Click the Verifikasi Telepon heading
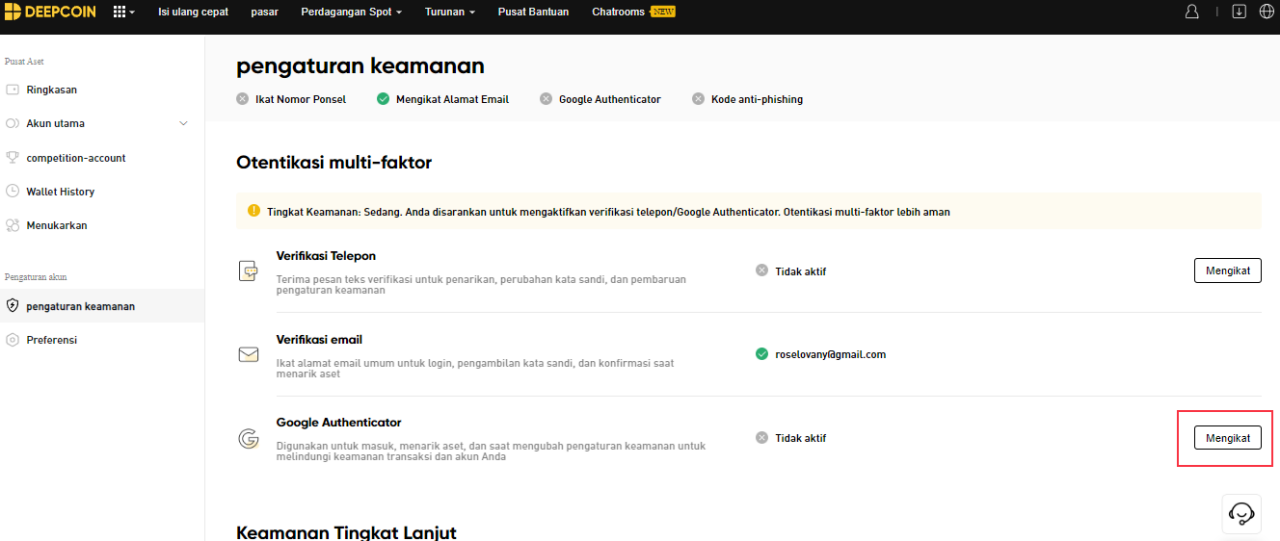1280x541 pixels. 326,256
